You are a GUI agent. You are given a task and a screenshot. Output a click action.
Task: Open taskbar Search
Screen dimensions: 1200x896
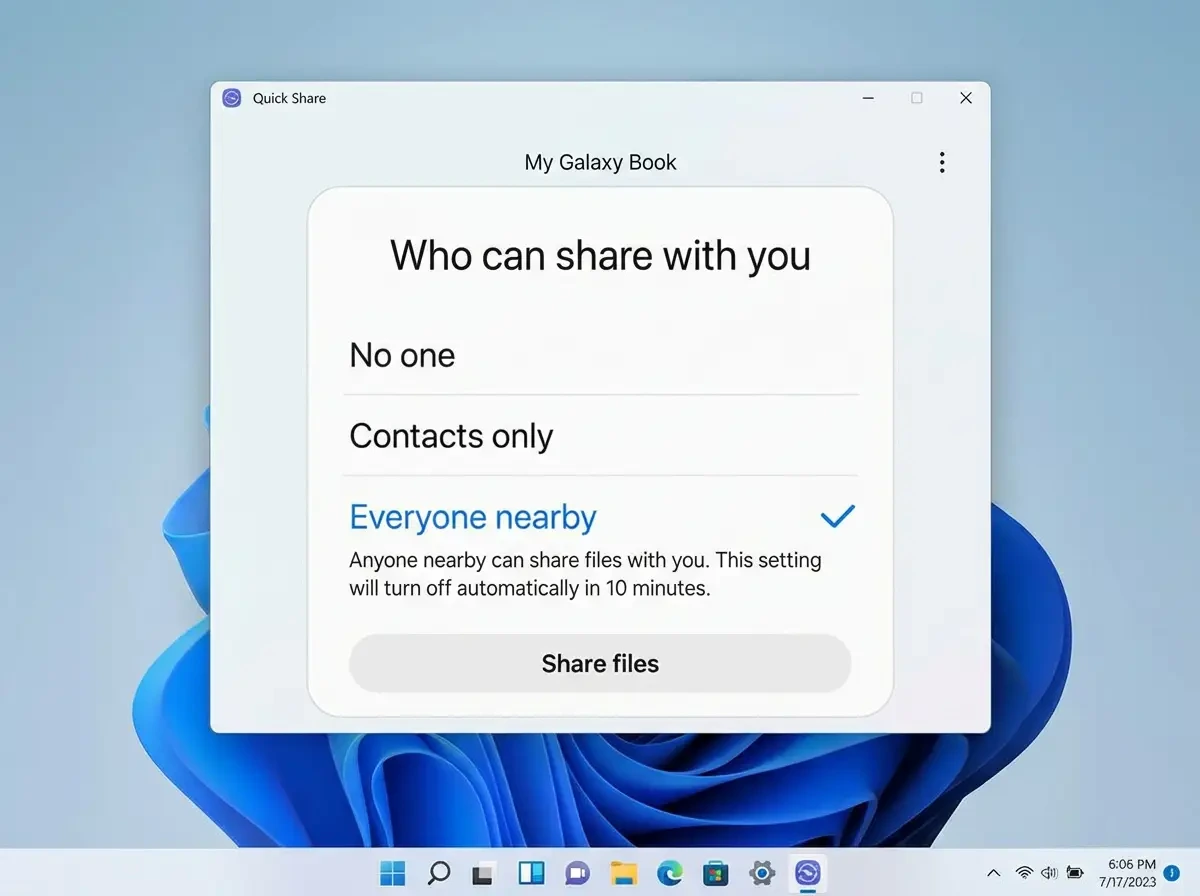coord(438,873)
